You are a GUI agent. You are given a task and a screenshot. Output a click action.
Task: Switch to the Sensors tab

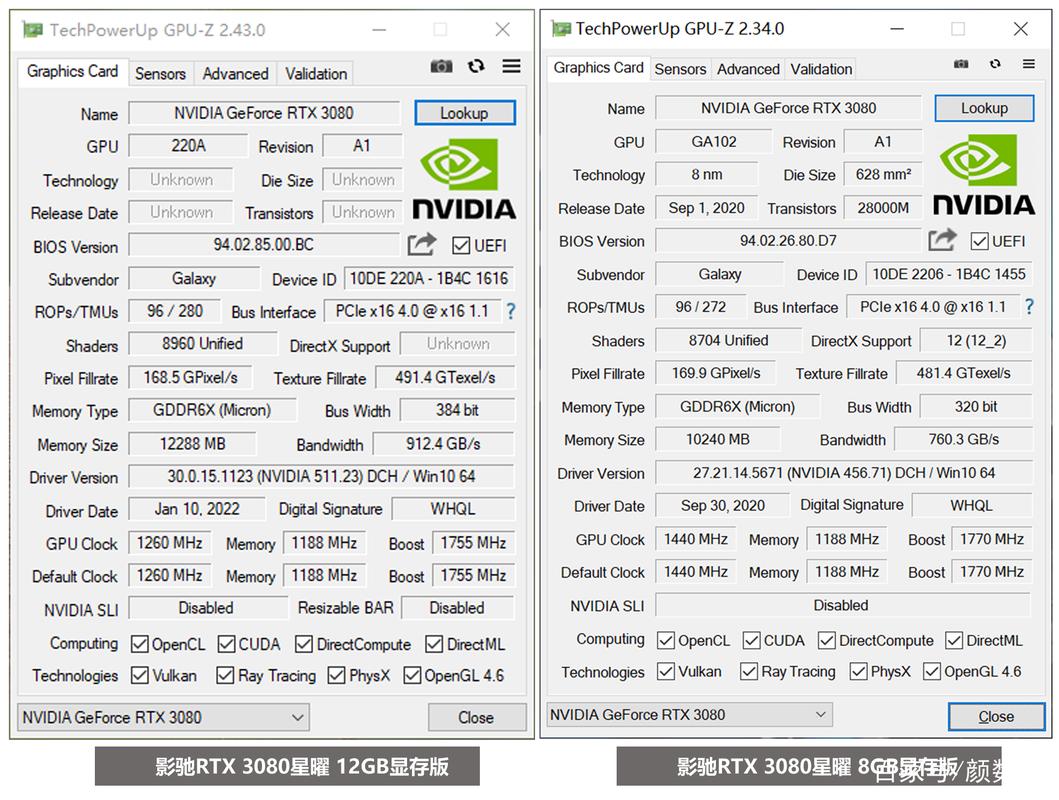tap(160, 73)
